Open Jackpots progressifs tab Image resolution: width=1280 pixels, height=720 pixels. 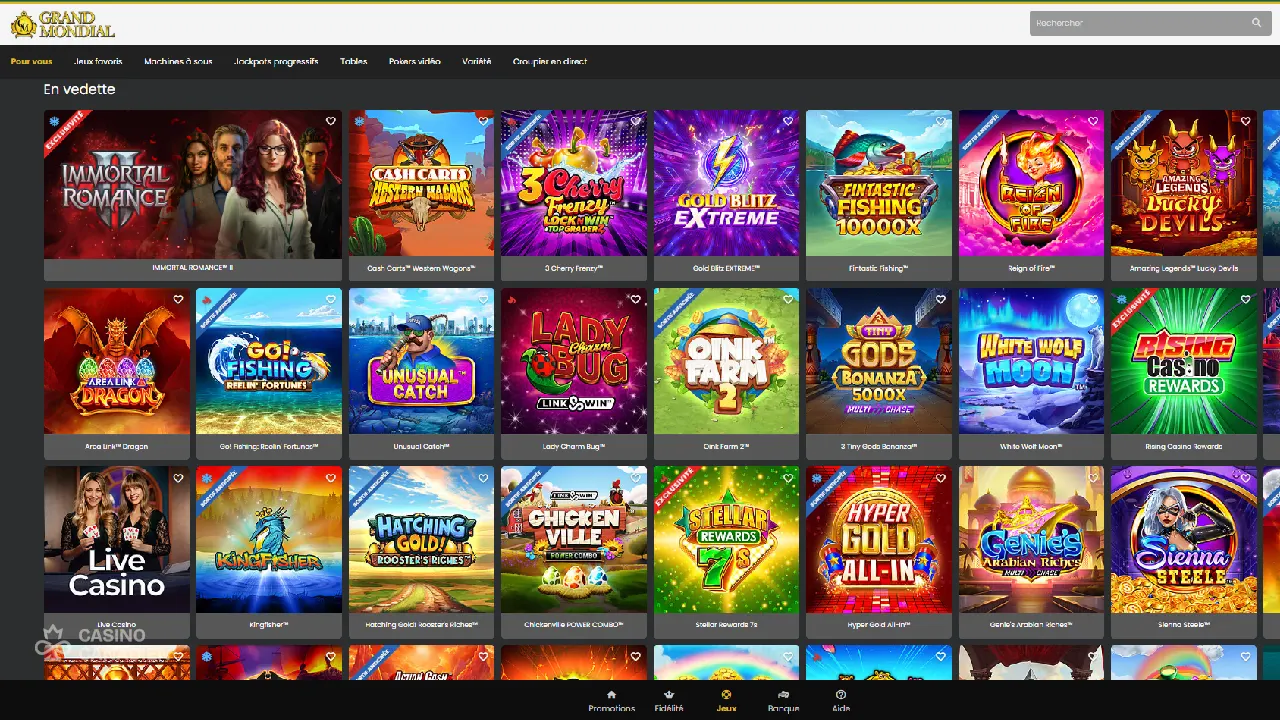[276, 61]
